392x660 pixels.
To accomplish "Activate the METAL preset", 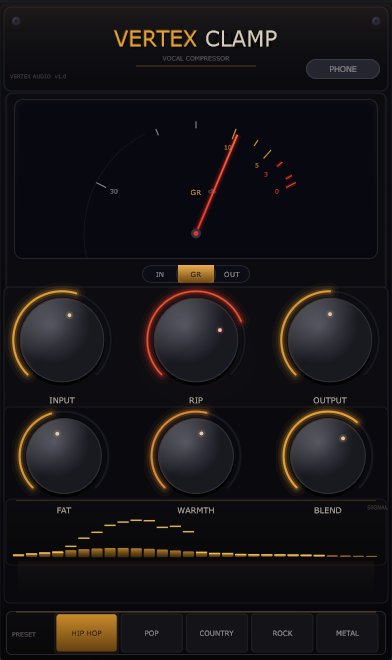I will [347, 633].
